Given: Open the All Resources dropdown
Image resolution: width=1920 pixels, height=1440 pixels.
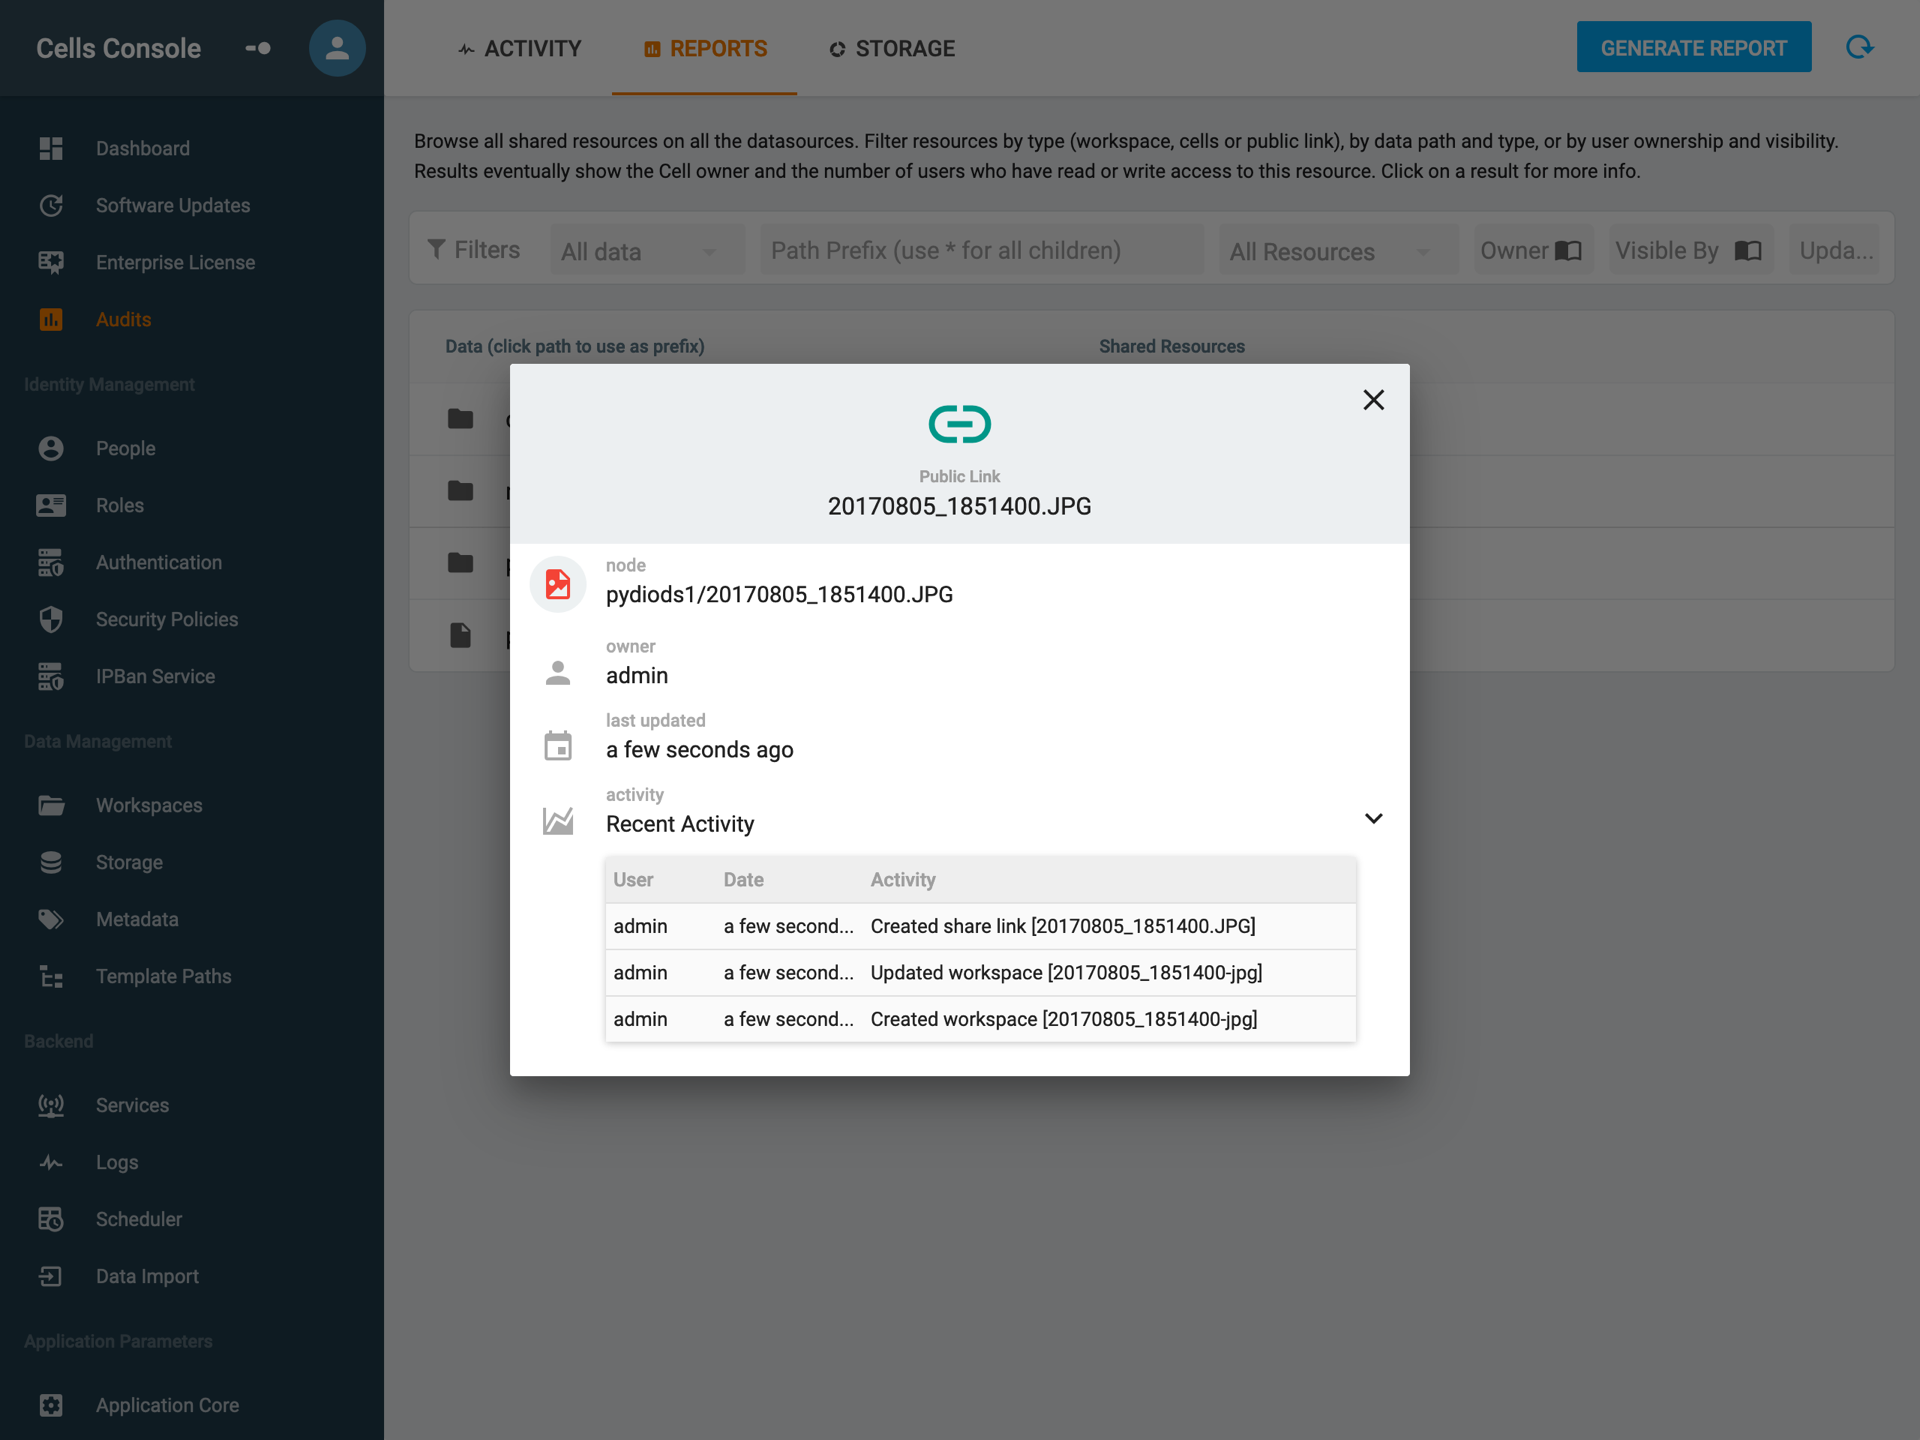Looking at the screenshot, I should pos(1338,250).
